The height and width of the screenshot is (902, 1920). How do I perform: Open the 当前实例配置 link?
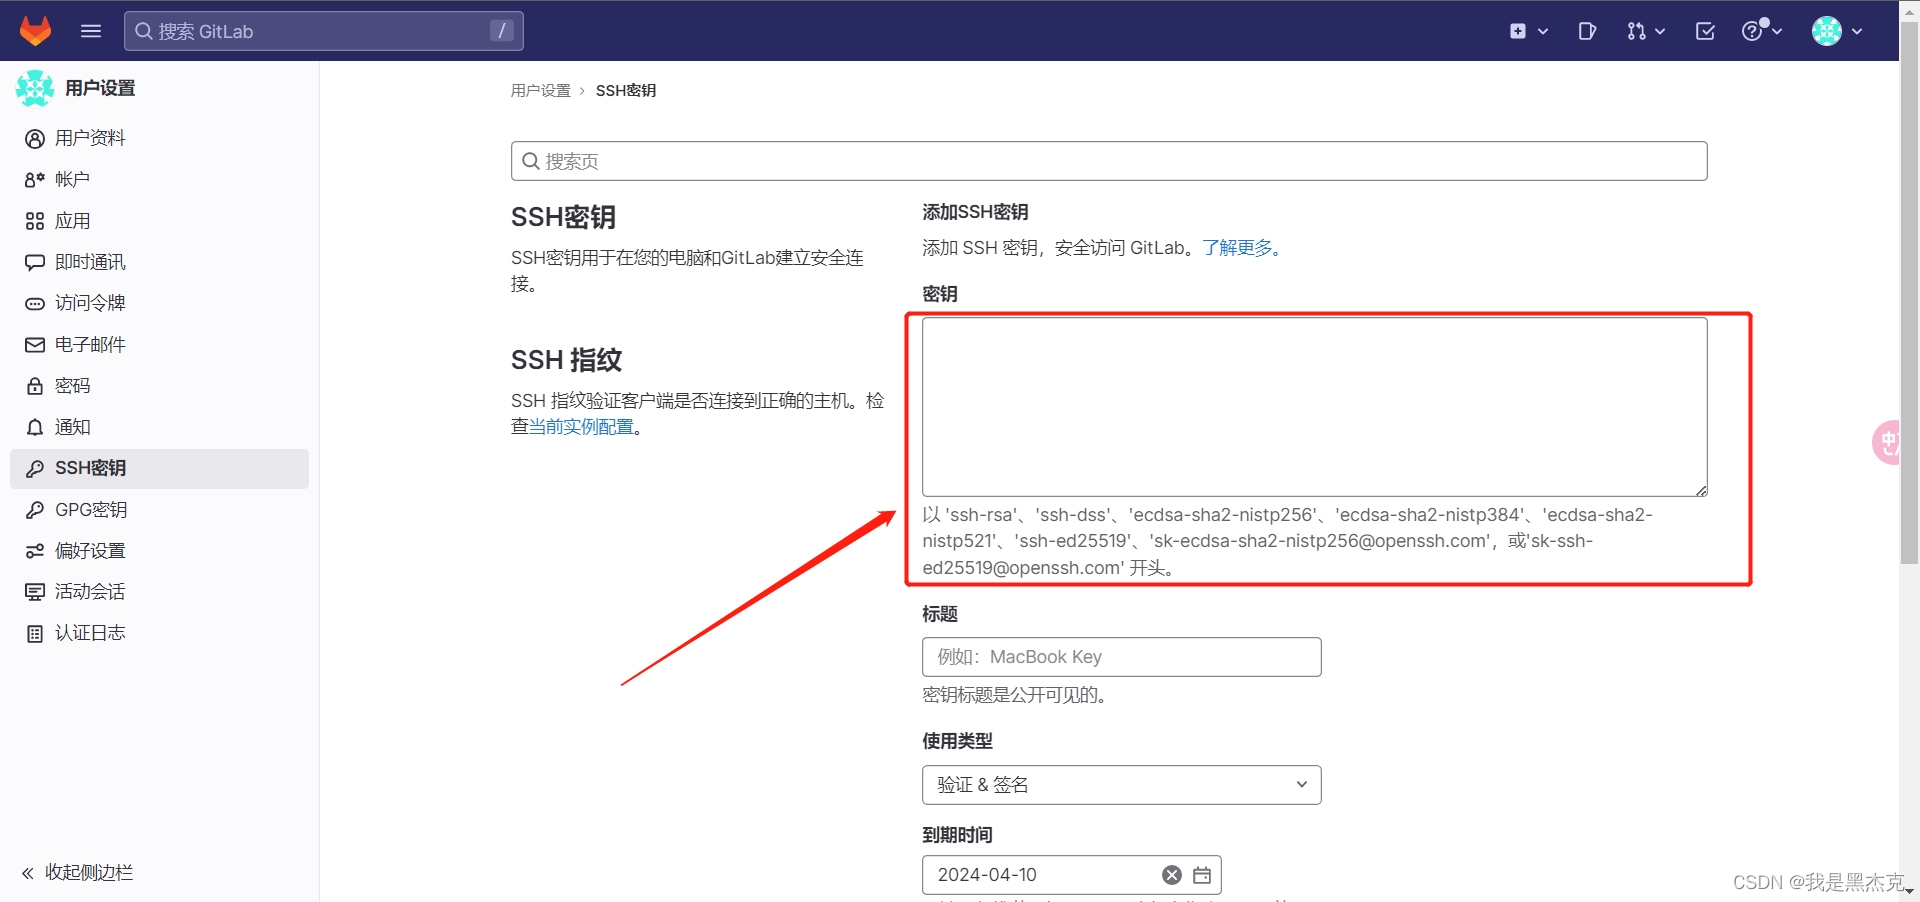[x=581, y=427]
